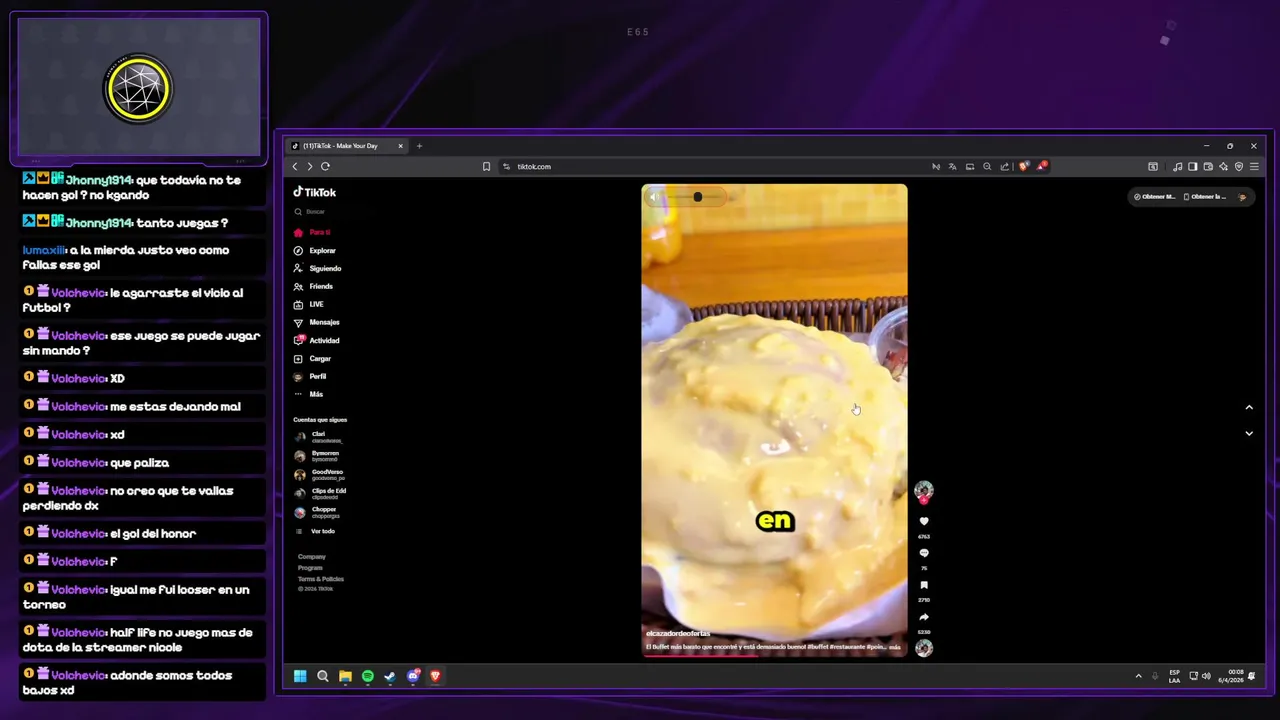Open TikTok LIVE page
Image resolution: width=1280 pixels, height=720 pixels.
pyautogui.click(x=308, y=304)
